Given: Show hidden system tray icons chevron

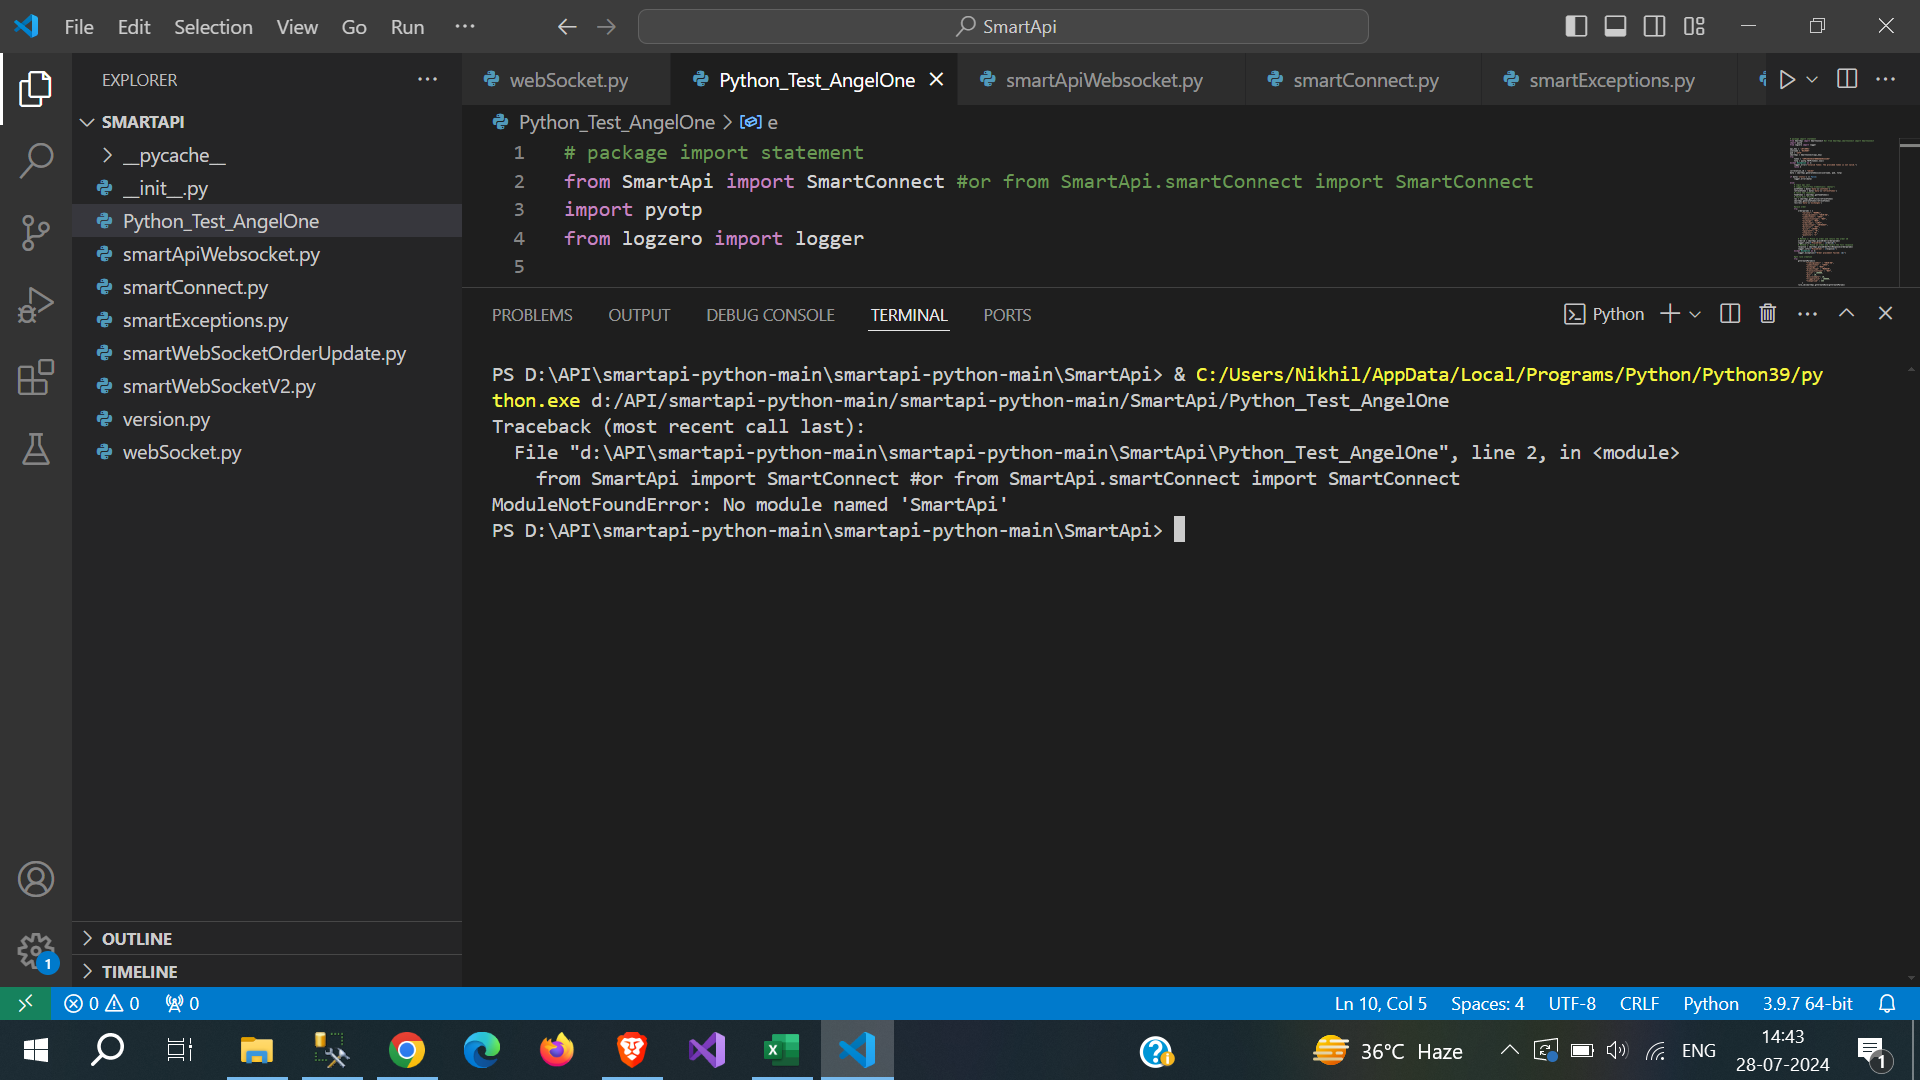Looking at the screenshot, I should click(x=1509, y=1050).
